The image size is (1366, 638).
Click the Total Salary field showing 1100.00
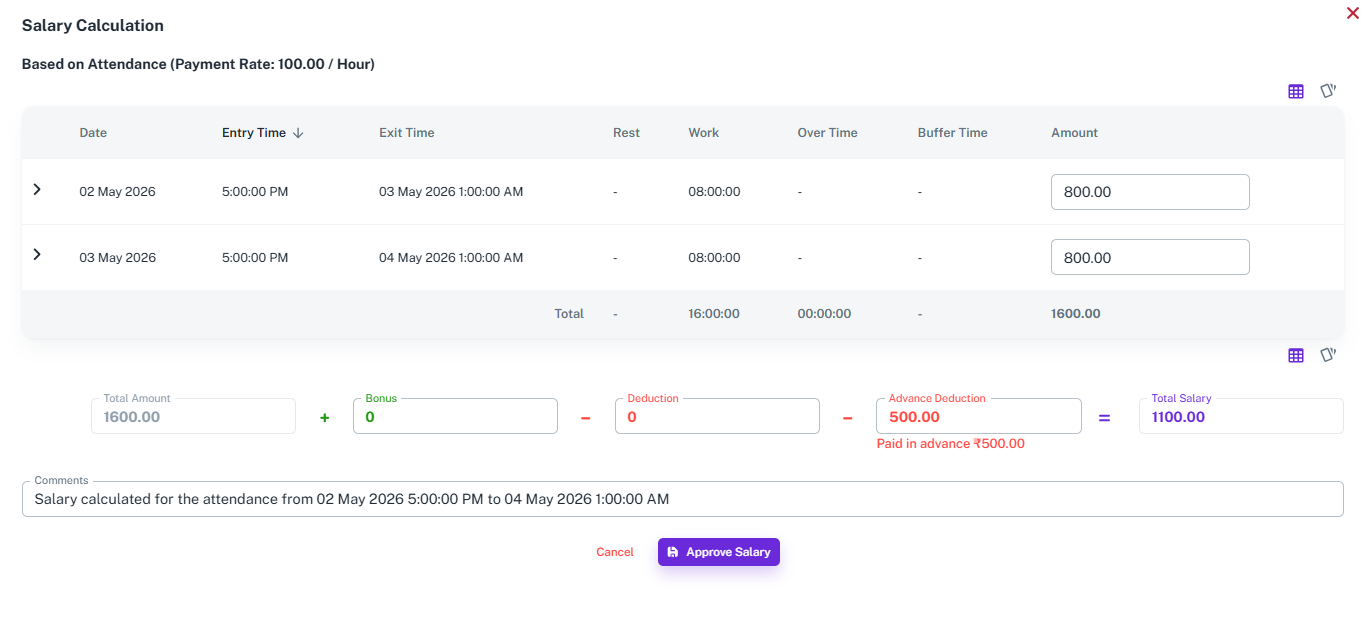coord(1241,416)
